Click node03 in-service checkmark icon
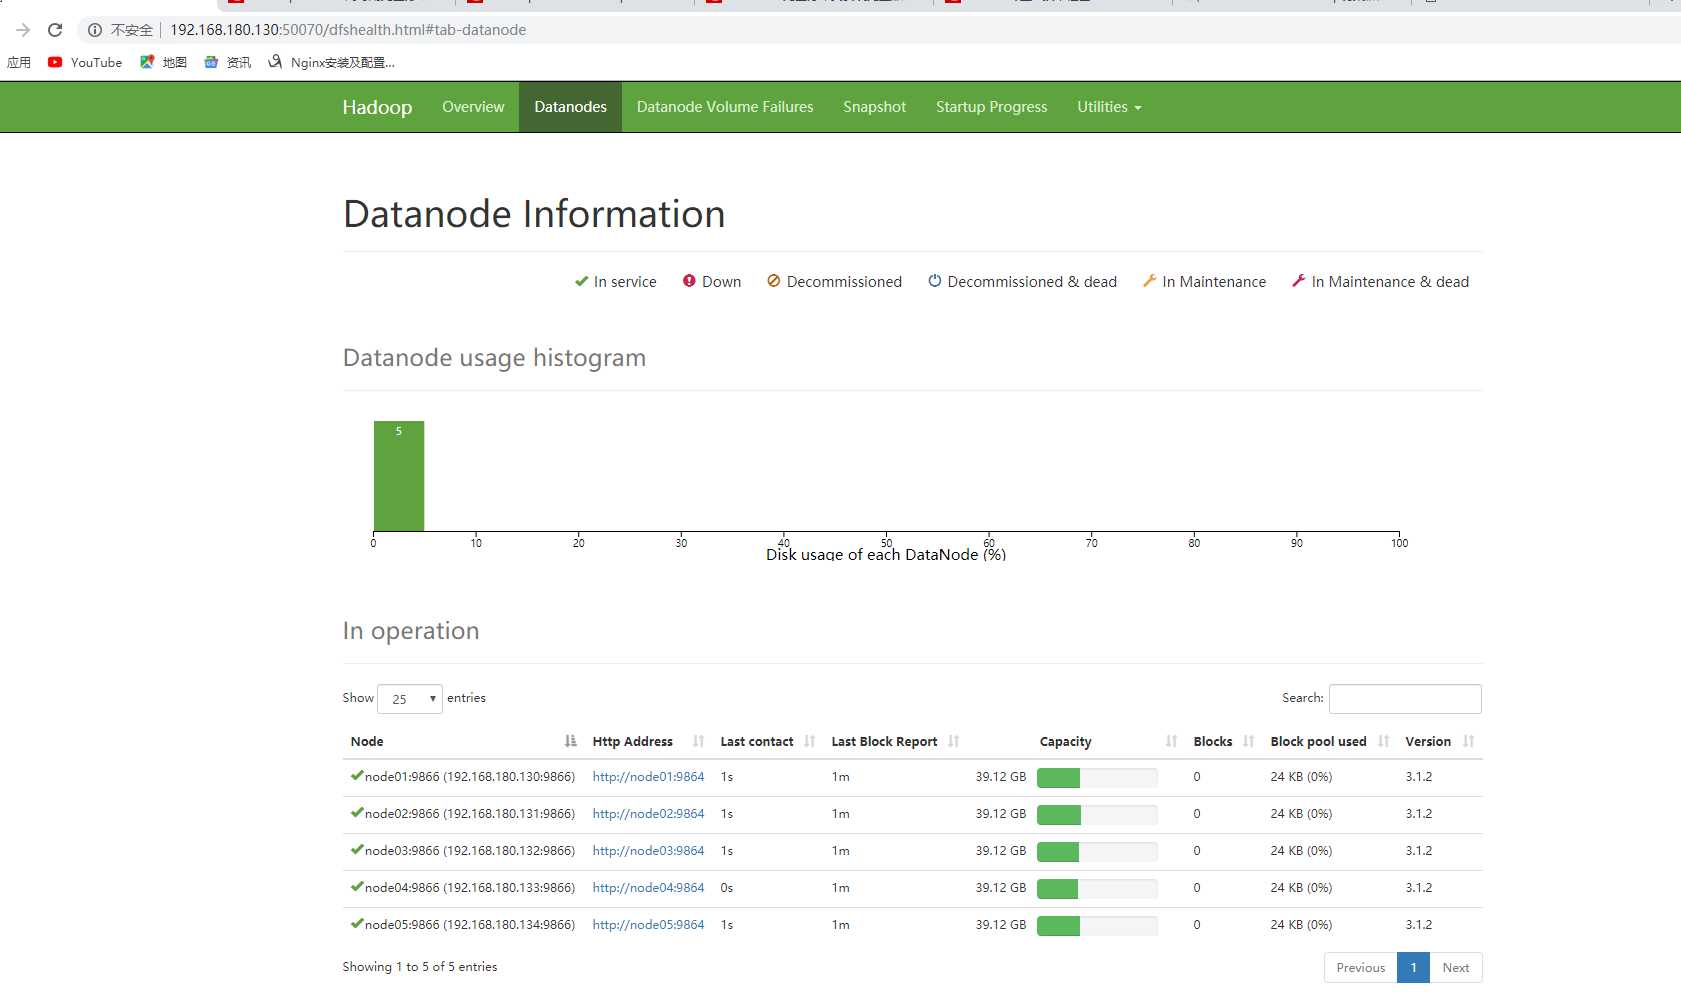 tap(357, 849)
